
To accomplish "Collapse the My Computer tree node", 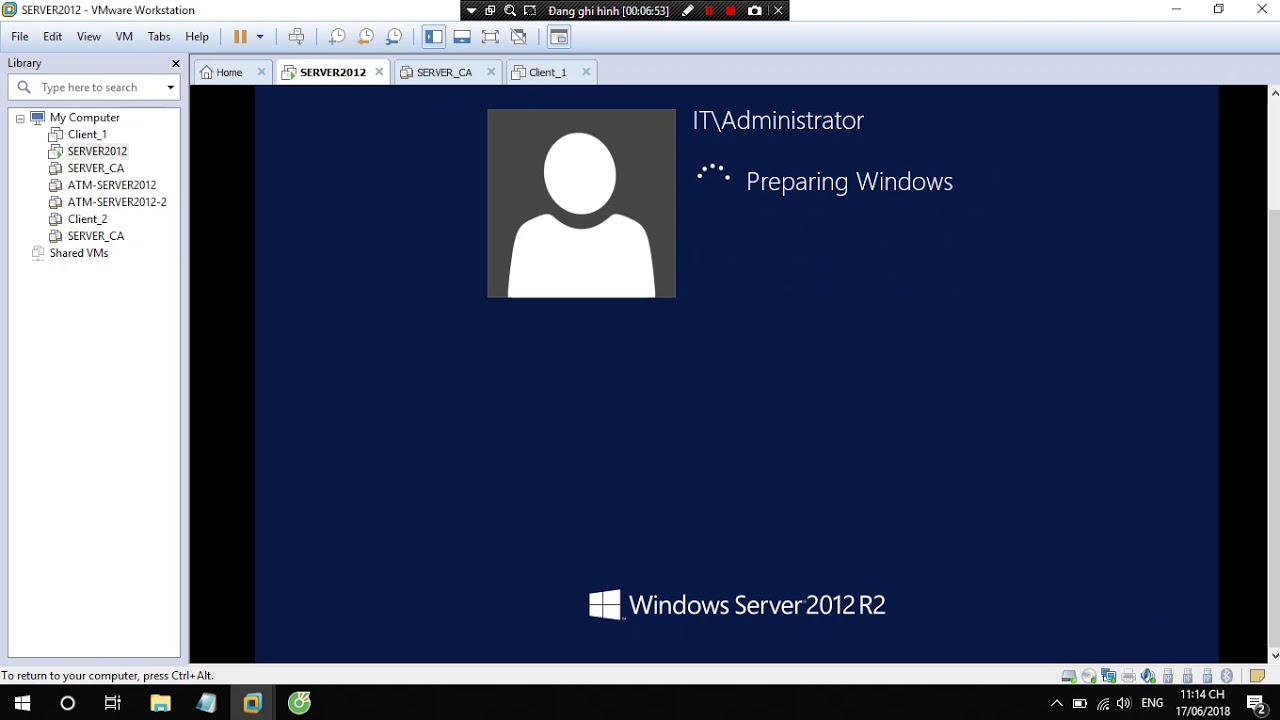I will (x=19, y=118).
